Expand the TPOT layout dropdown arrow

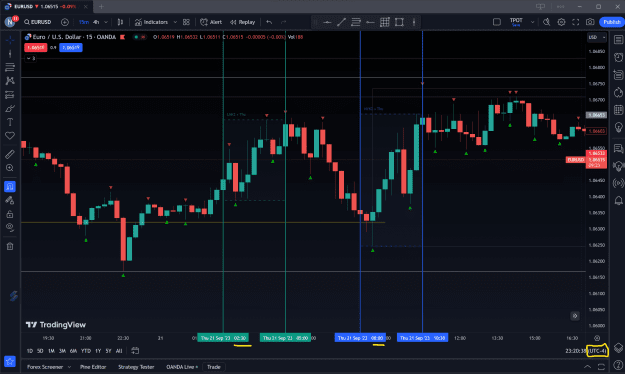tap(532, 22)
